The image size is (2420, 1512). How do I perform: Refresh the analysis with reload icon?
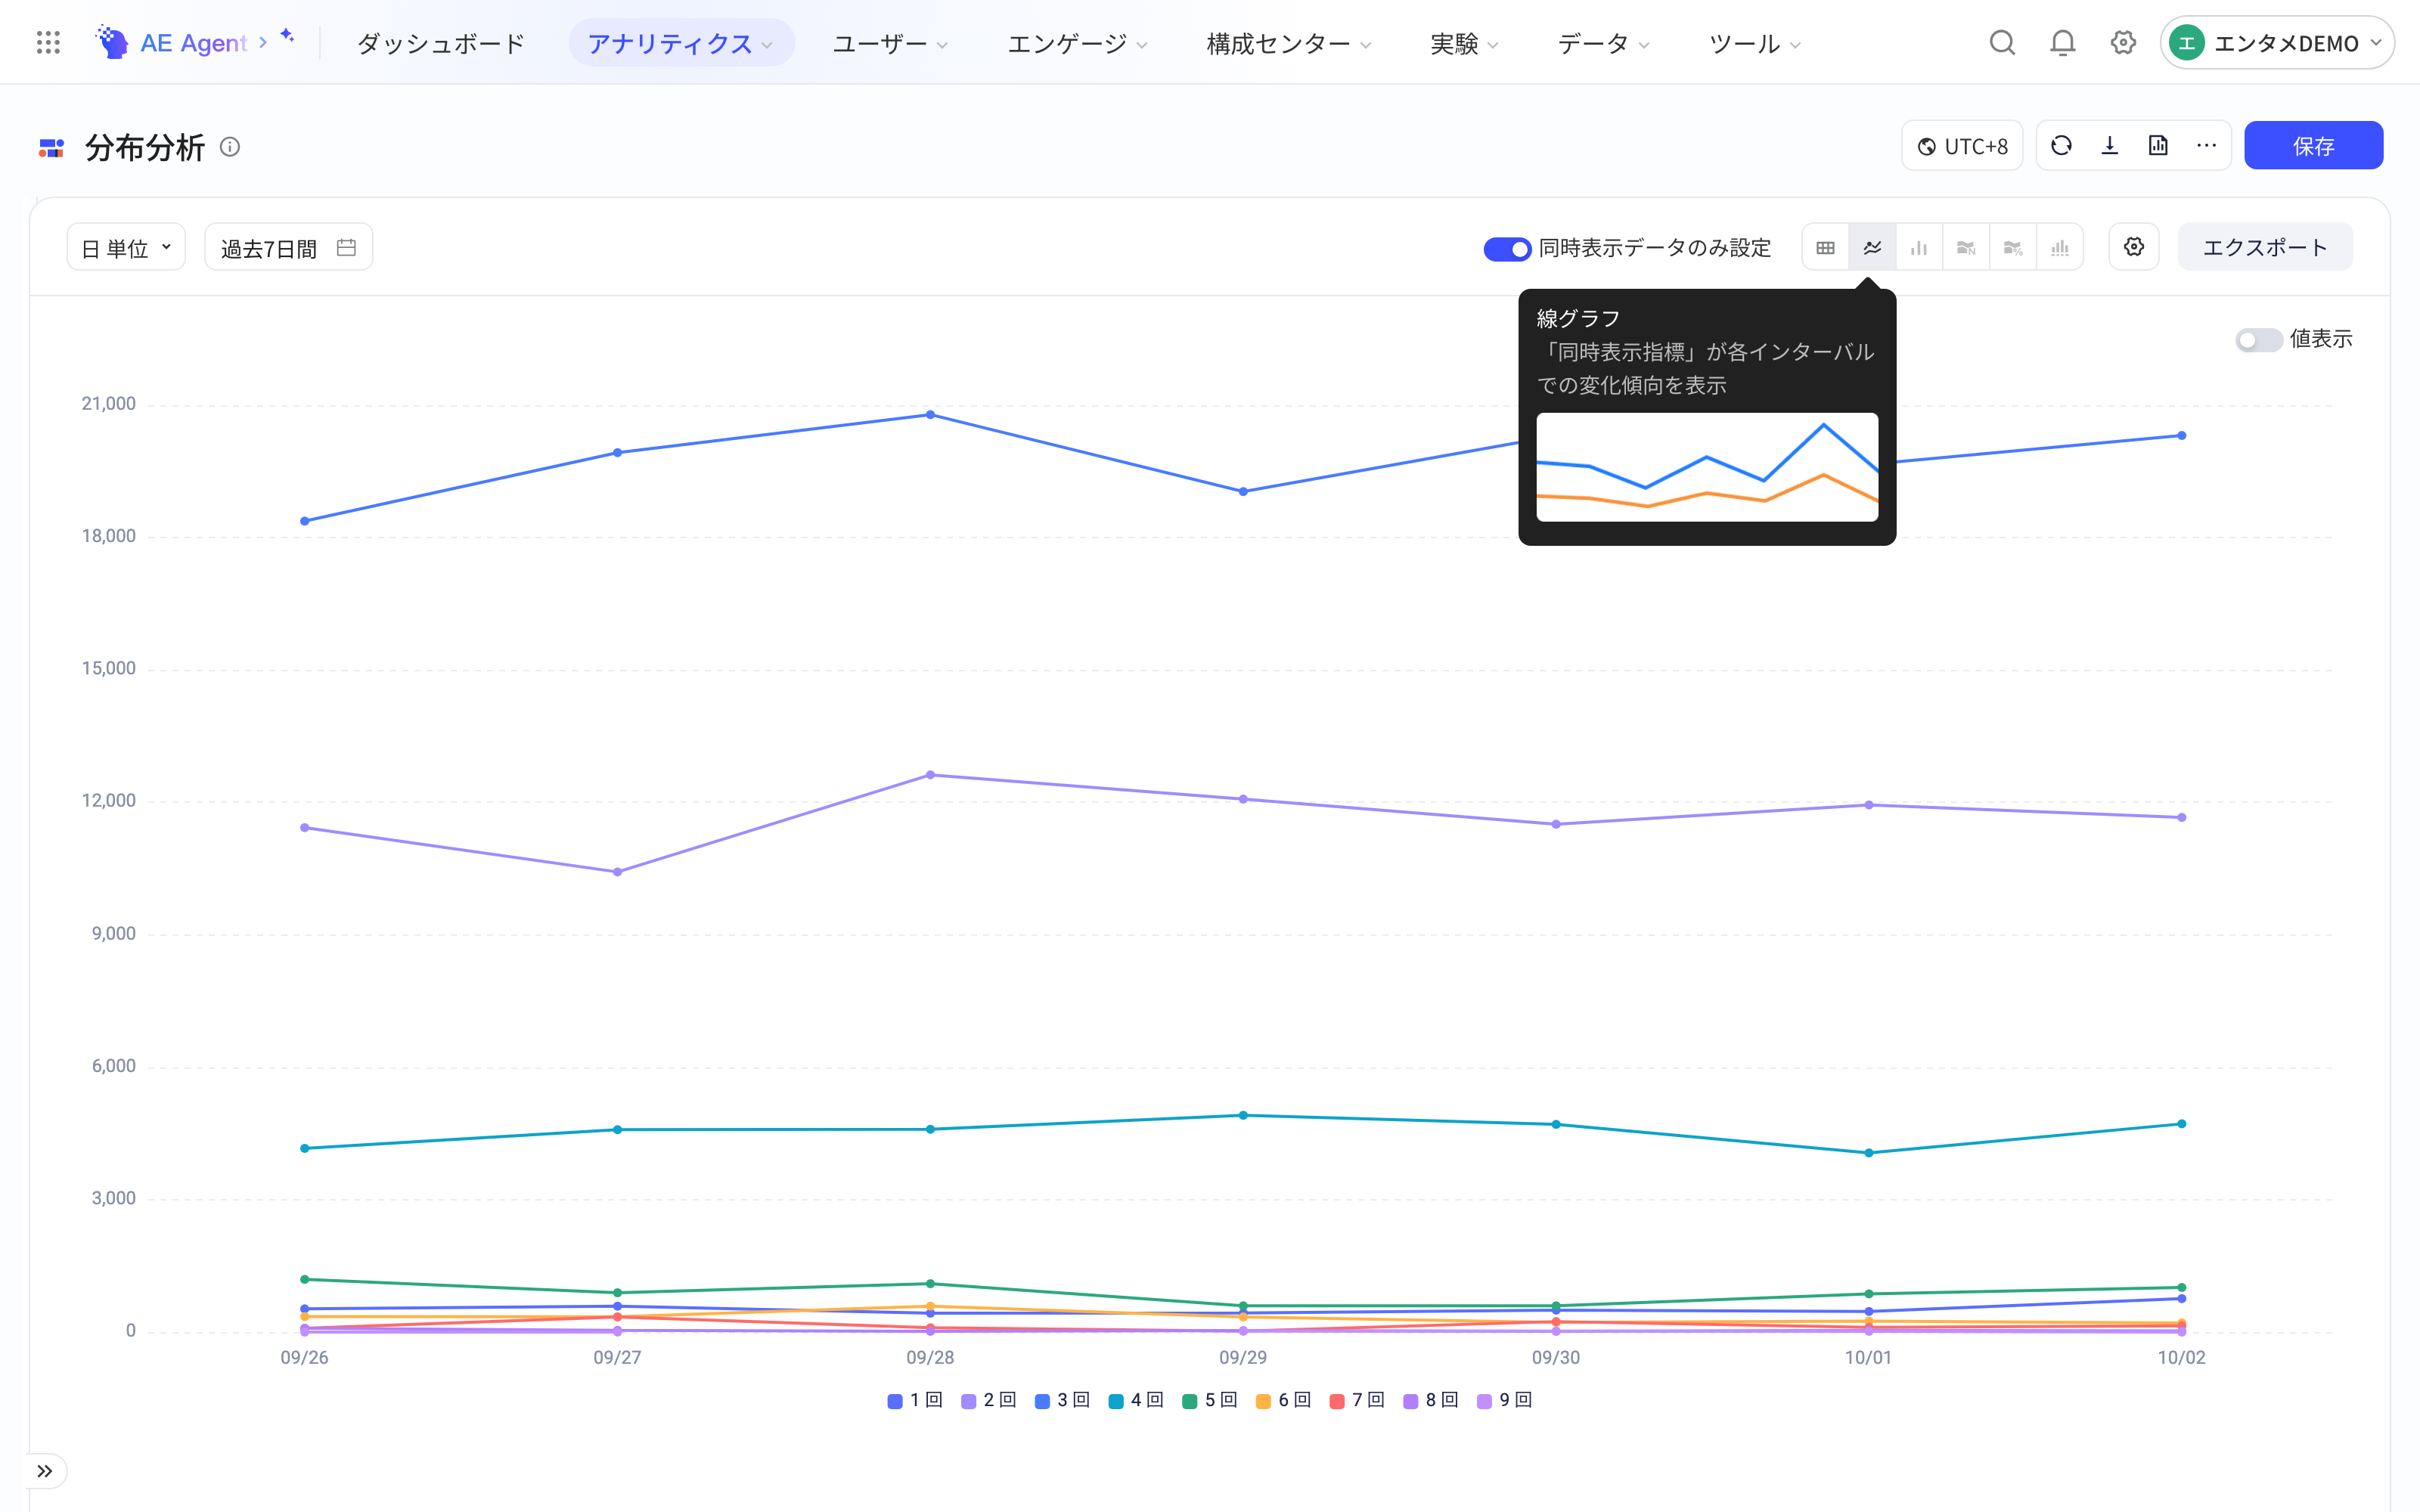click(2061, 146)
